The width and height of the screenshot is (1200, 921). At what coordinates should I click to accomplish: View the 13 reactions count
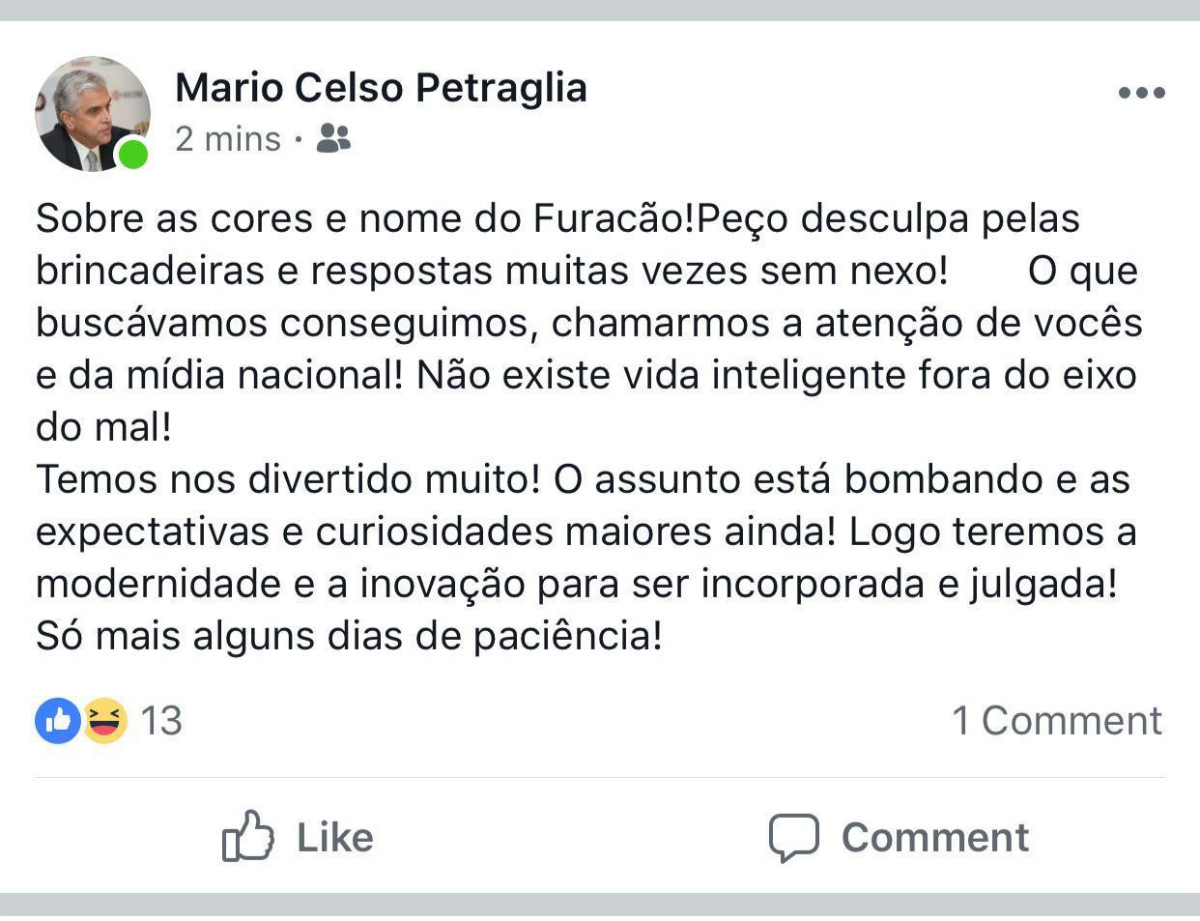coord(160,720)
